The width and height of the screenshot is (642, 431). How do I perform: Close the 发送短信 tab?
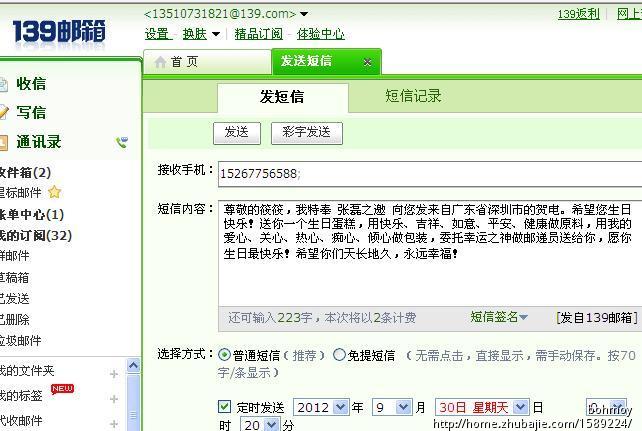point(367,62)
